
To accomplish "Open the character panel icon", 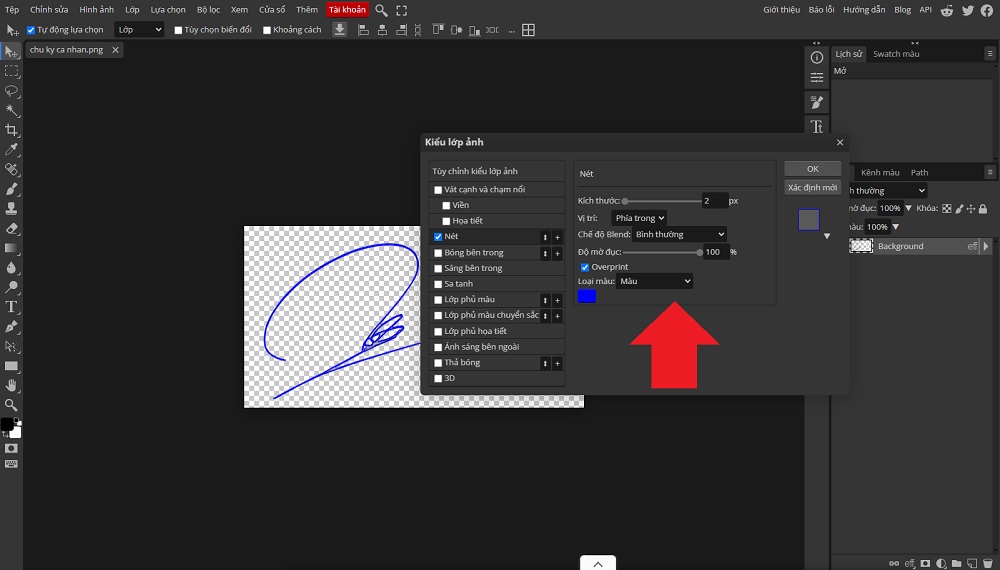I will click(x=816, y=126).
